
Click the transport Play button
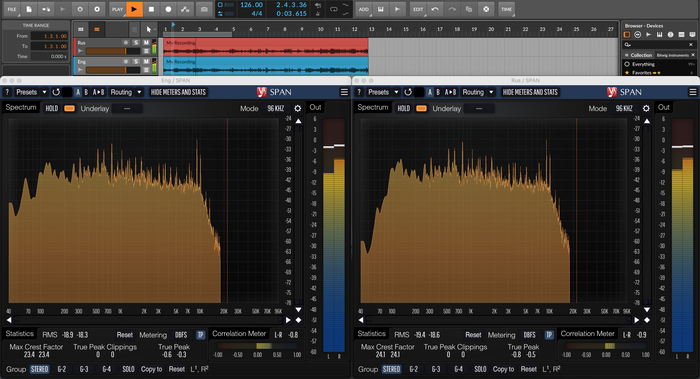click(x=134, y=9)
